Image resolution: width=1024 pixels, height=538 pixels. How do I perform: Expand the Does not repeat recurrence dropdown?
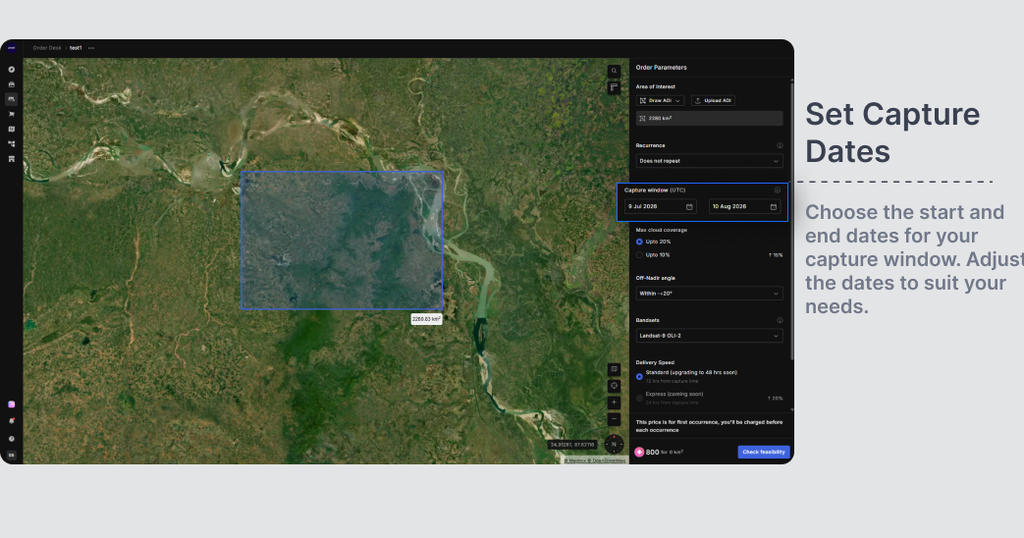point(709,161)
